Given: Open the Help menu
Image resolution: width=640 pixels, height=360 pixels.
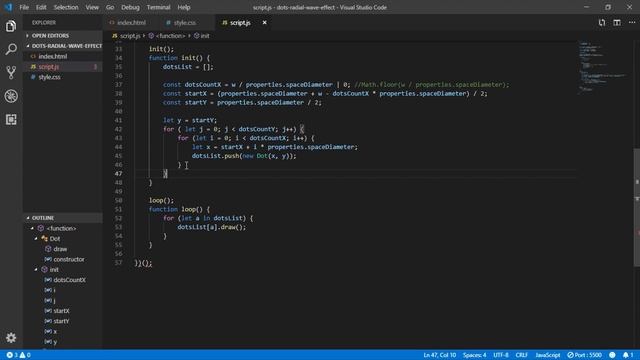Looking at the screenshot, I should (x=184, y=7).
